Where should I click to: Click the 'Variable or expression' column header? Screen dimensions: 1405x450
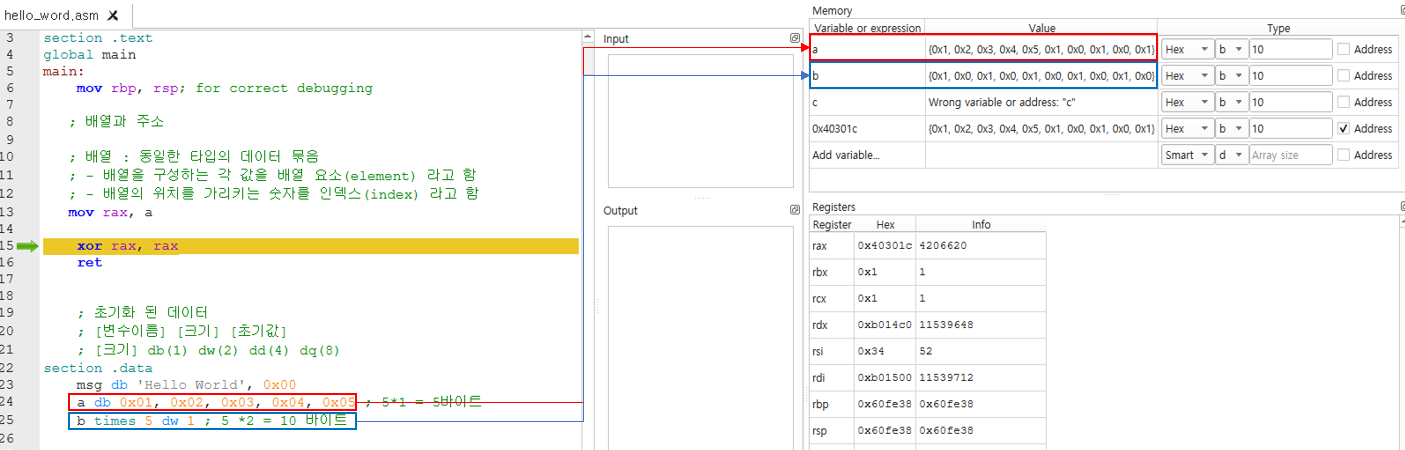867,28
